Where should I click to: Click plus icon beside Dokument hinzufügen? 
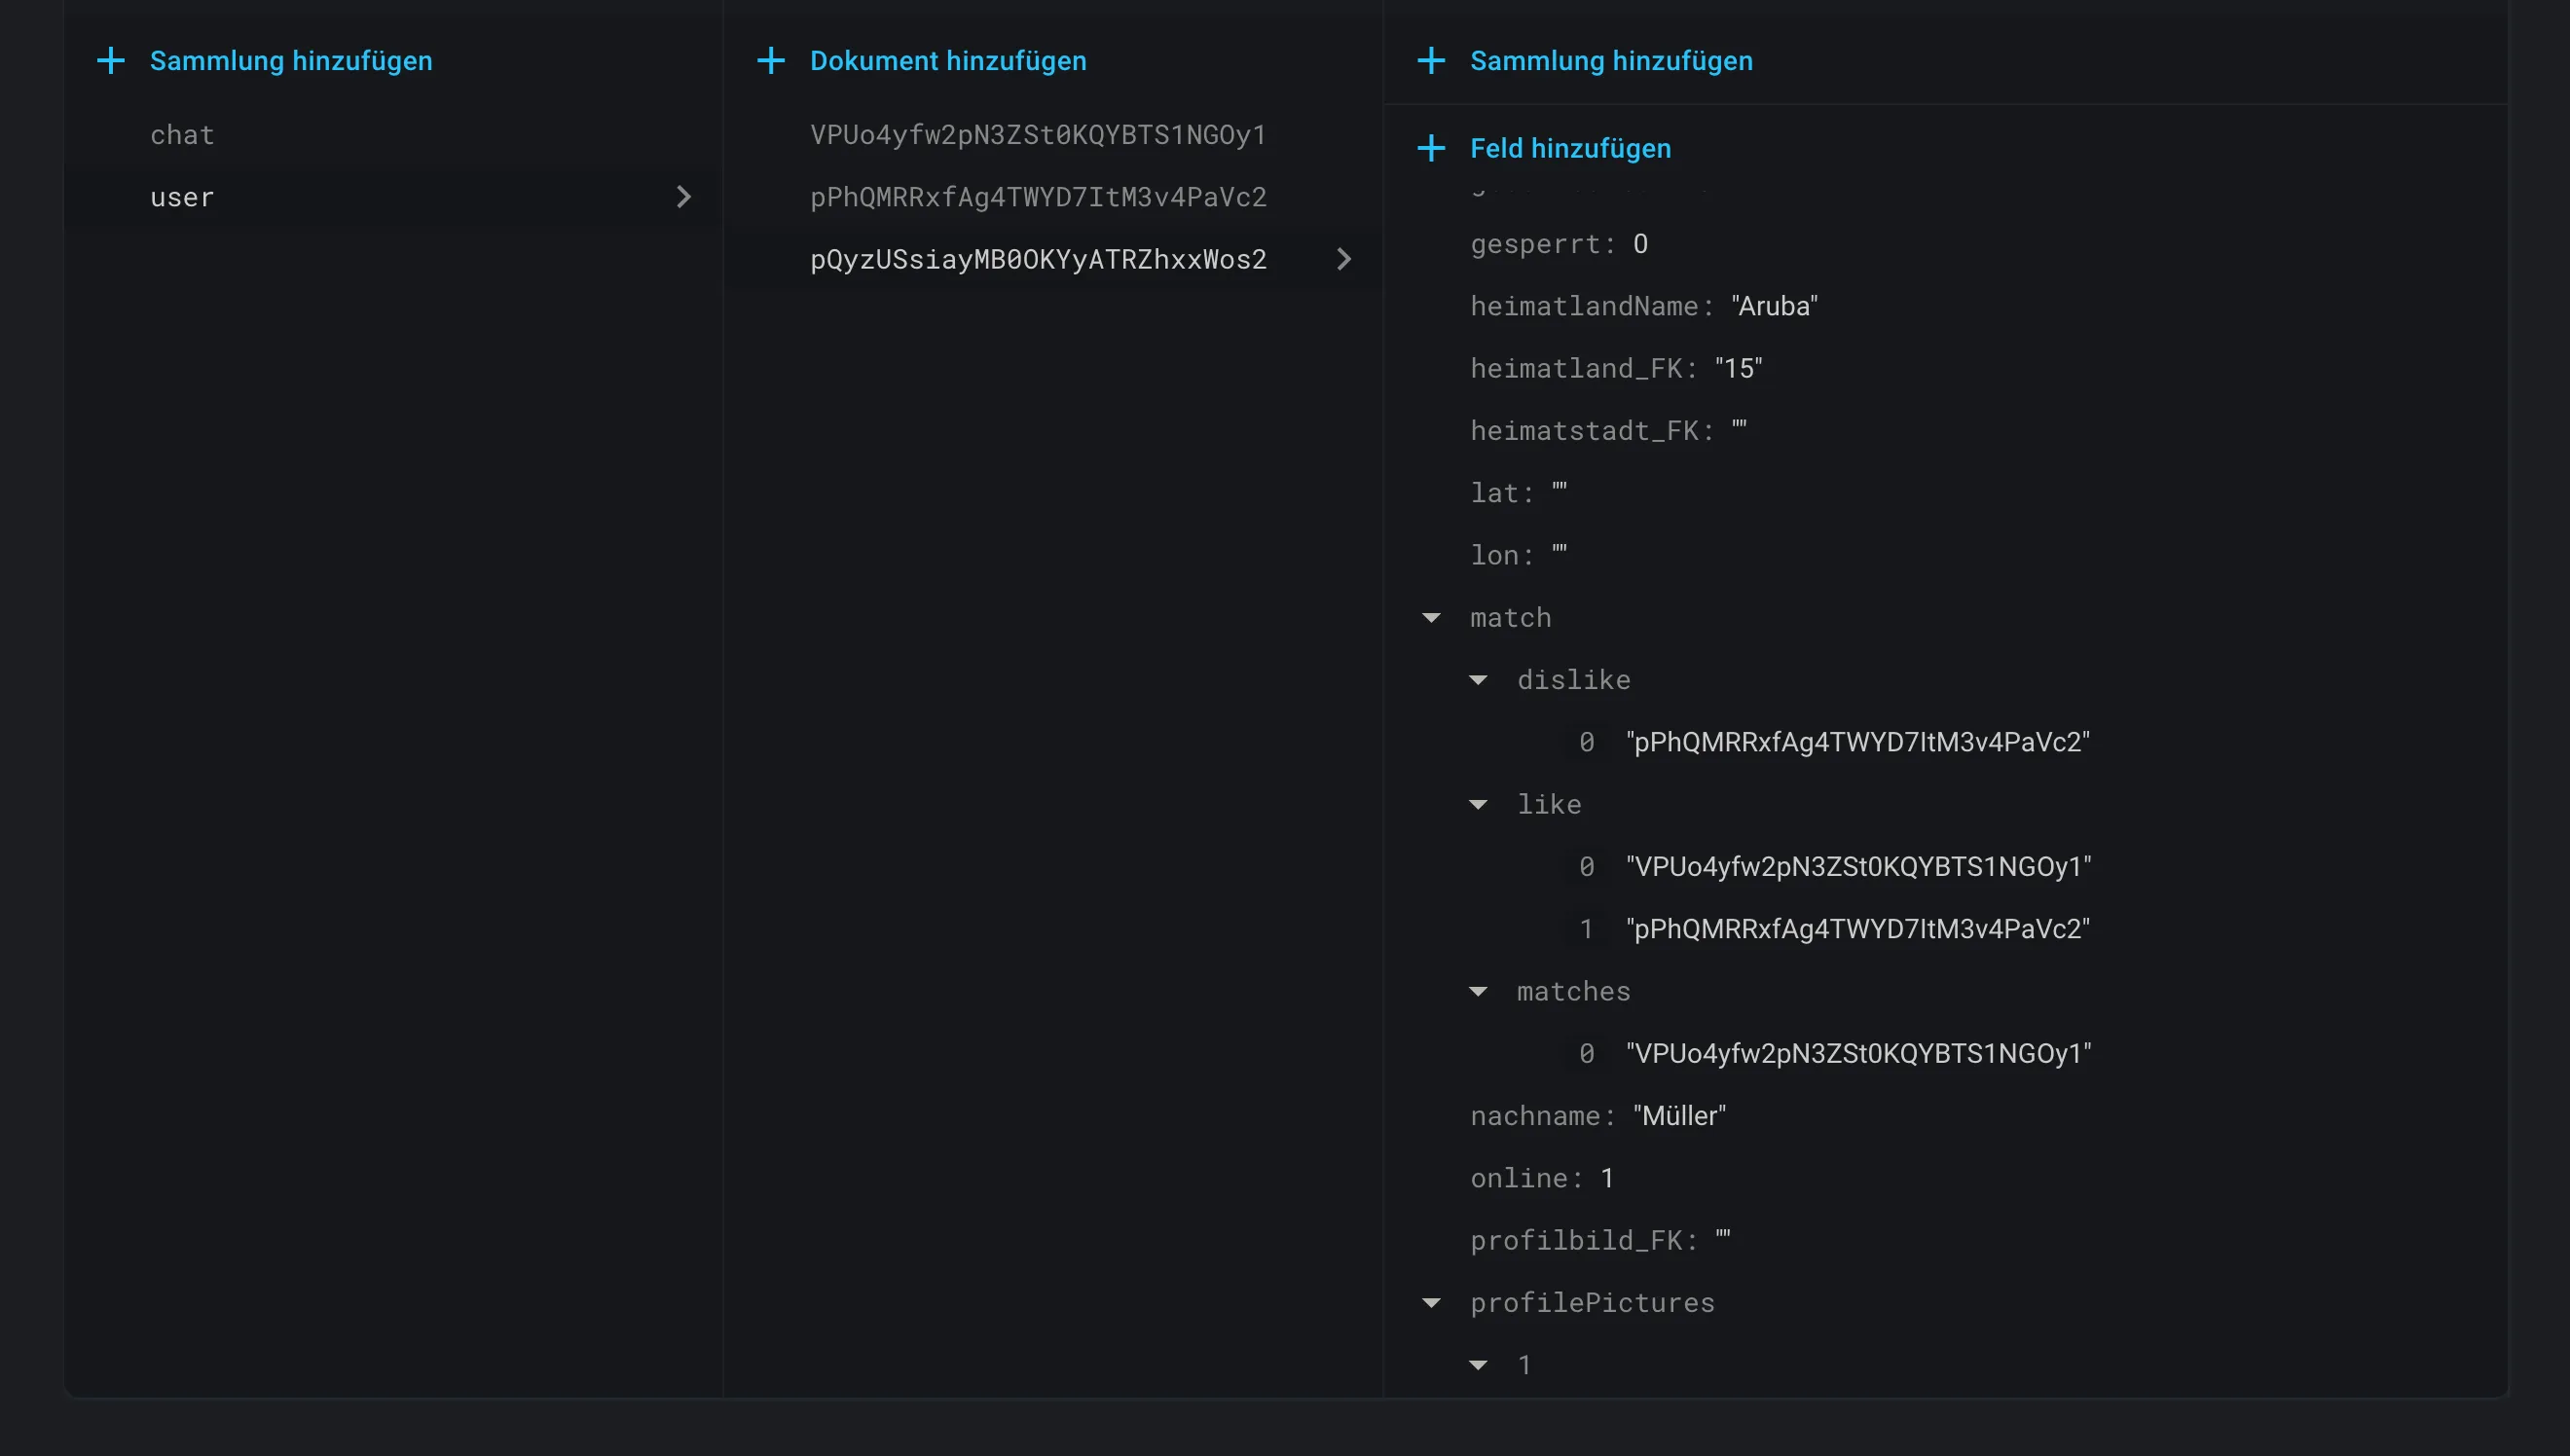tap(771, 61)
